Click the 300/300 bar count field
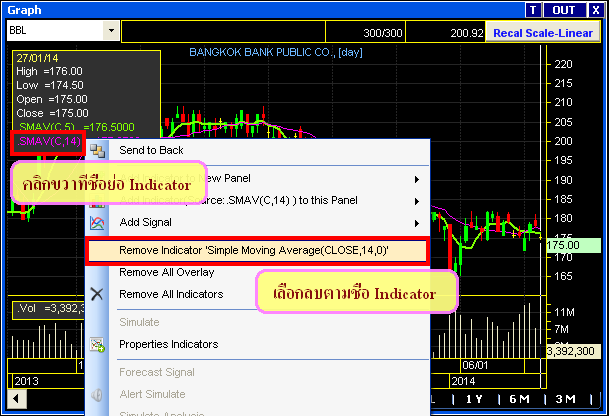609x416 pixels. pyautogui.click(x=365, y=32)
